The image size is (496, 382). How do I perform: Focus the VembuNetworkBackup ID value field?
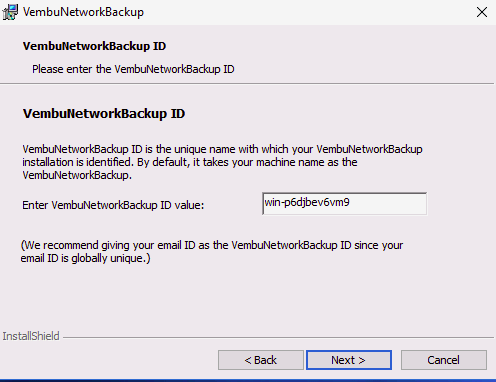(344, 204)
